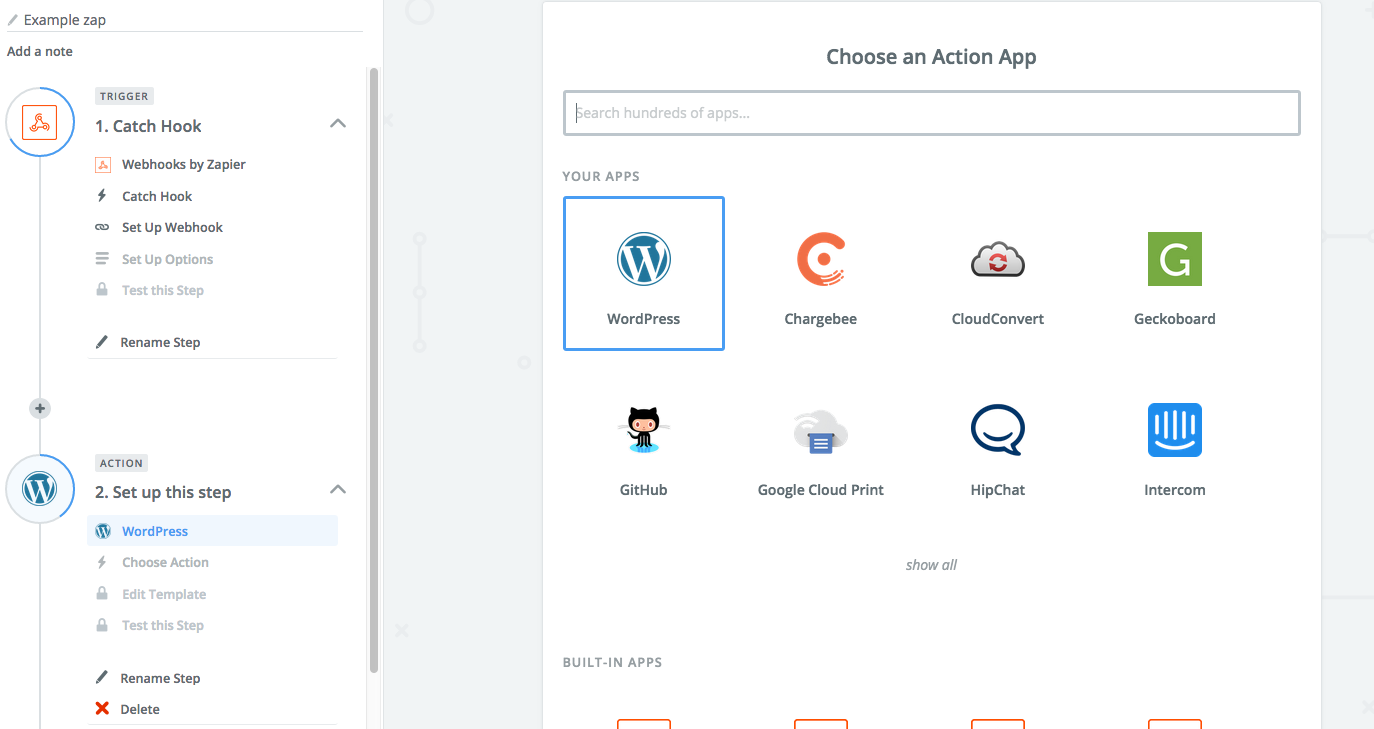The height and width of the screenshot is (729, 1374).
Task: Click the red X delete icon
Action: pyautogui.click(x=102, y=709)
